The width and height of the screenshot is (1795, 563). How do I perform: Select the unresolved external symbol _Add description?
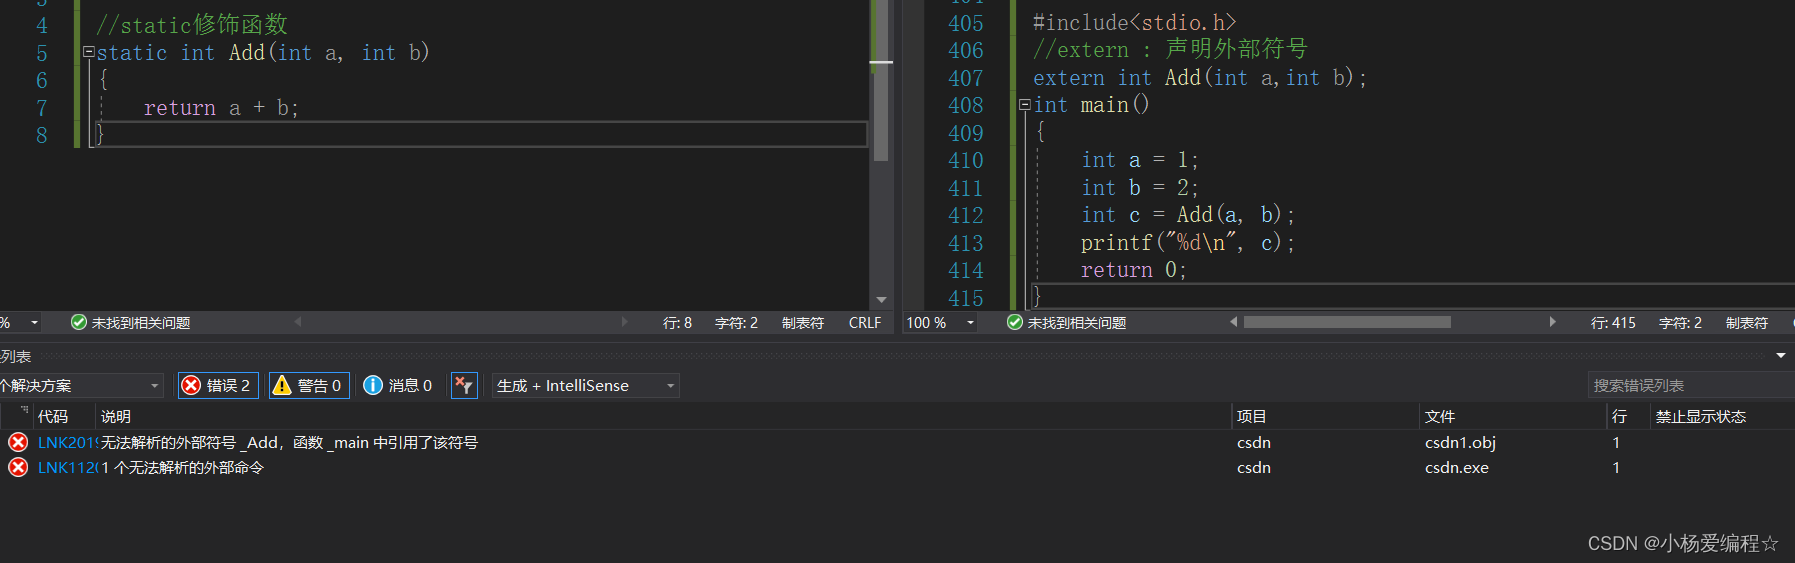(289, 442)
